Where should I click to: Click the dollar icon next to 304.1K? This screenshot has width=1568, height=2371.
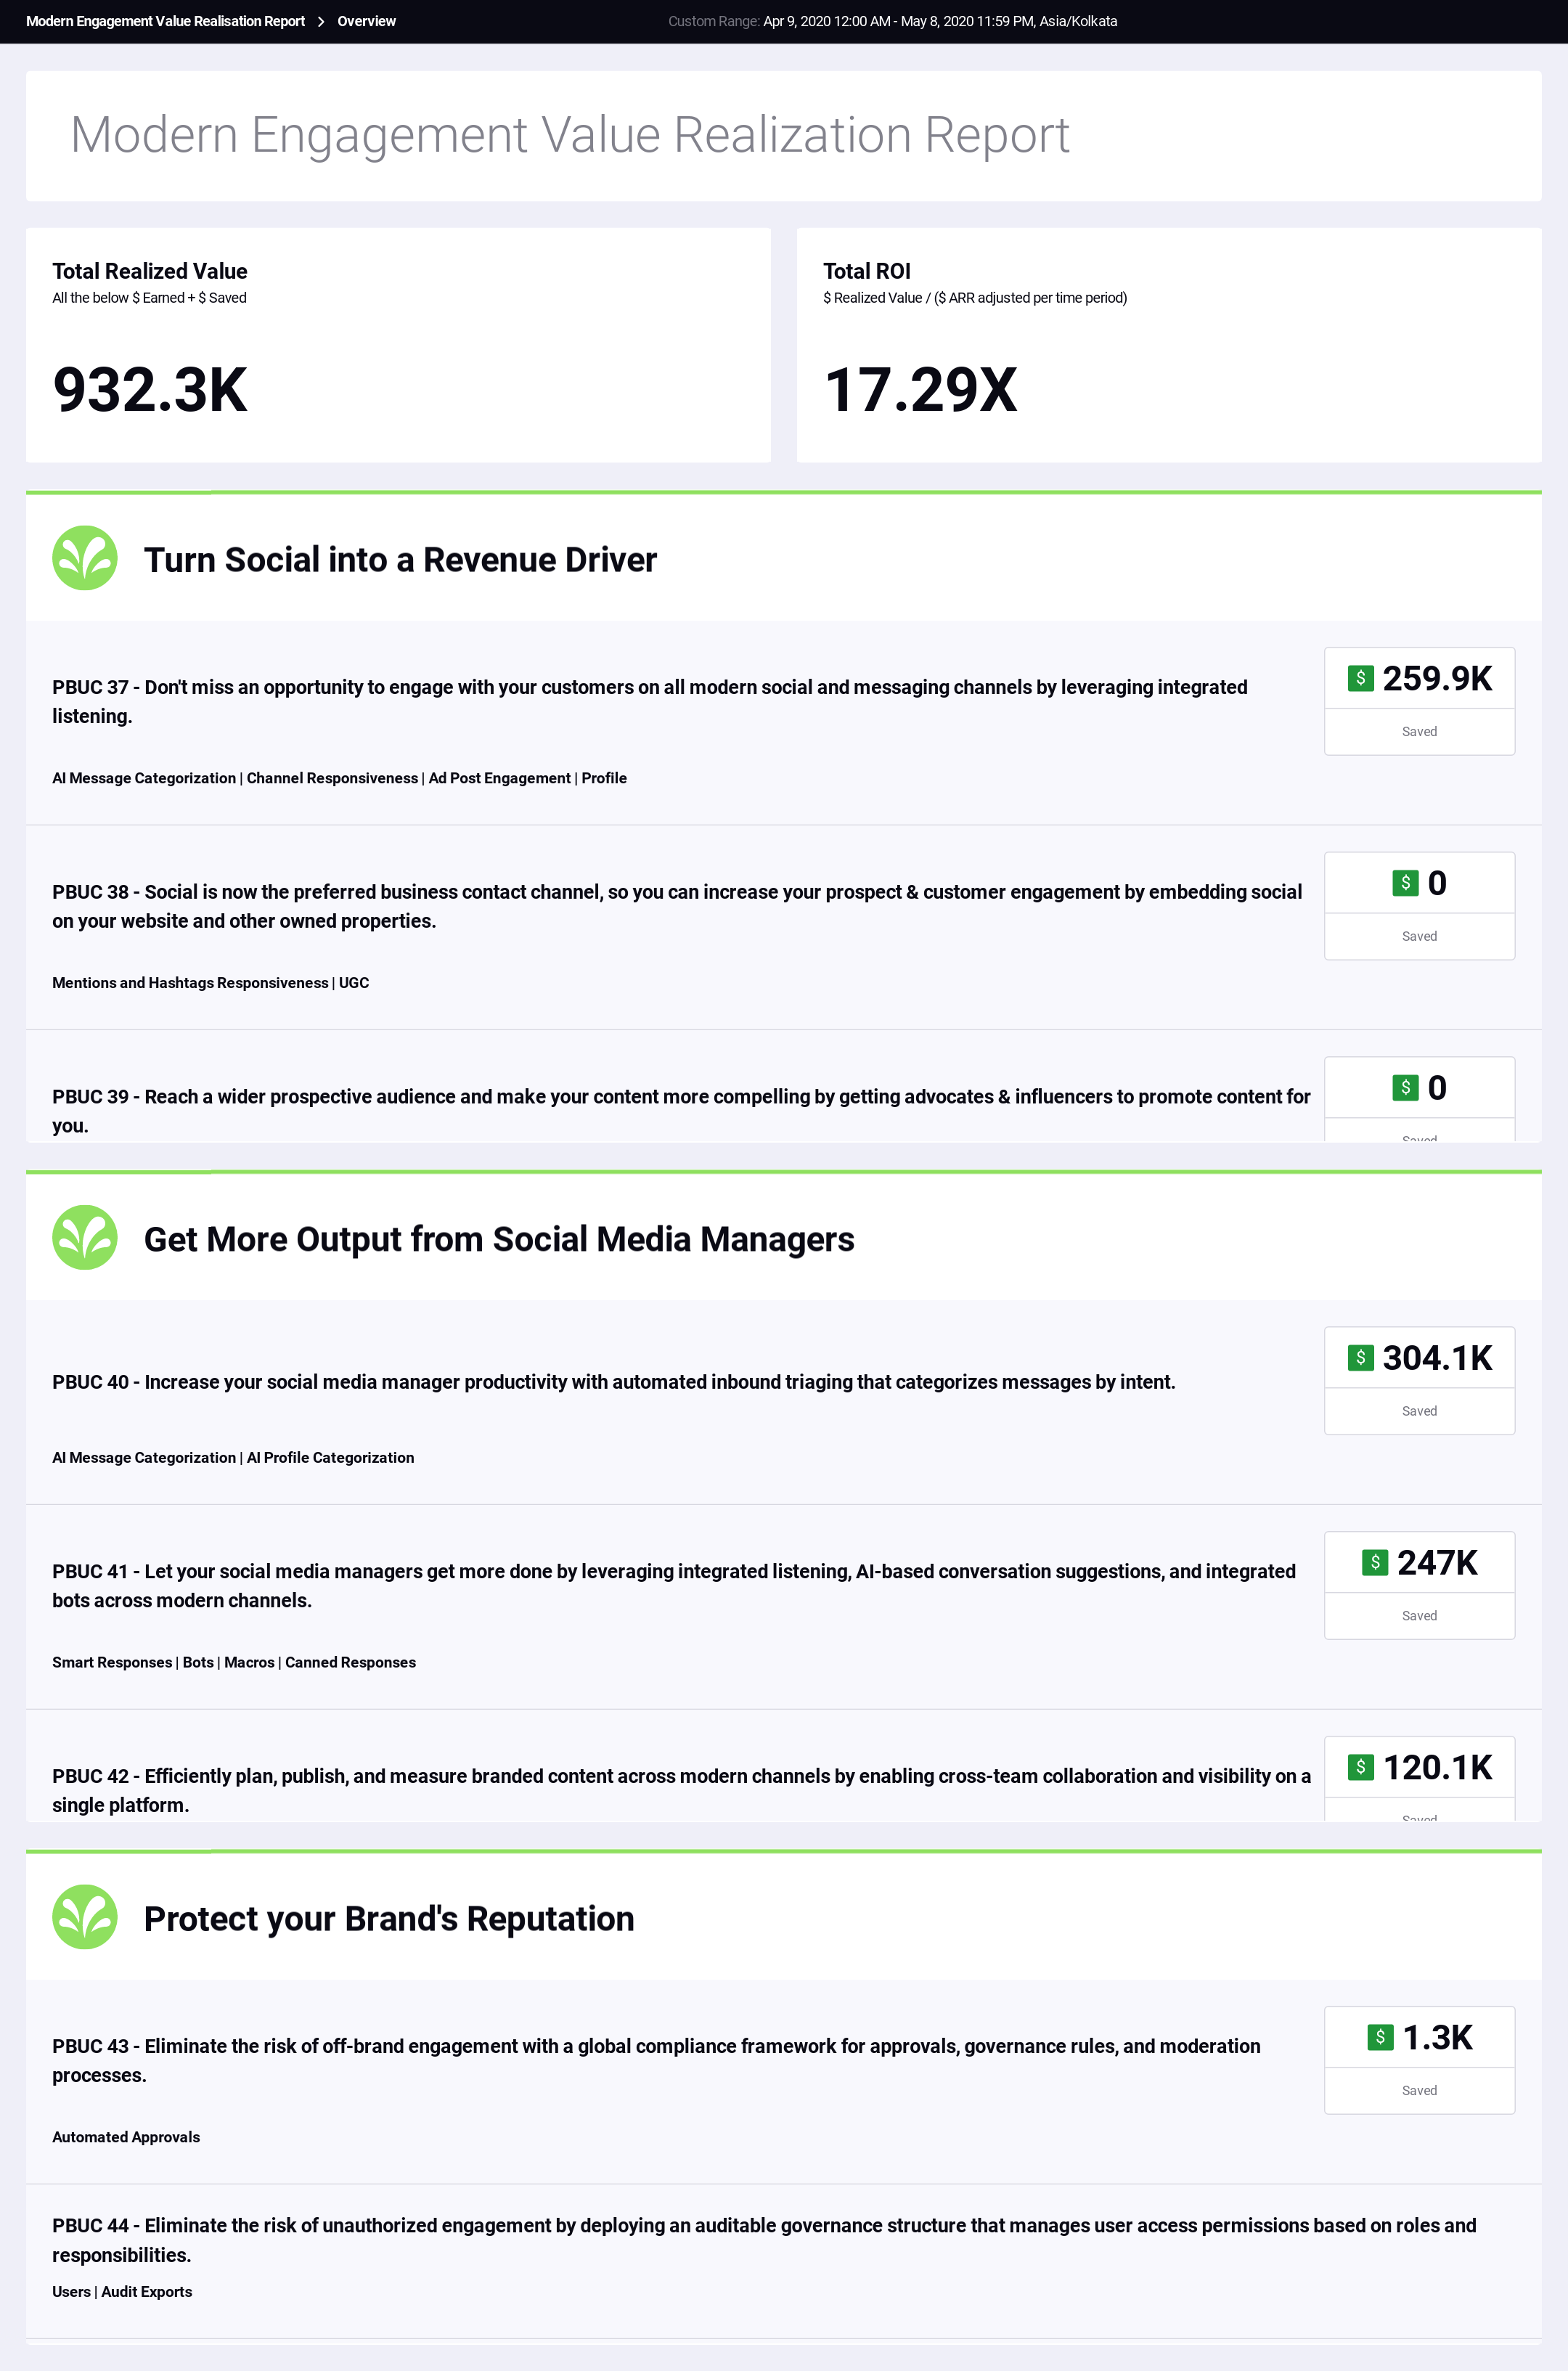pyautogui.click(x=1360, y=1357)
